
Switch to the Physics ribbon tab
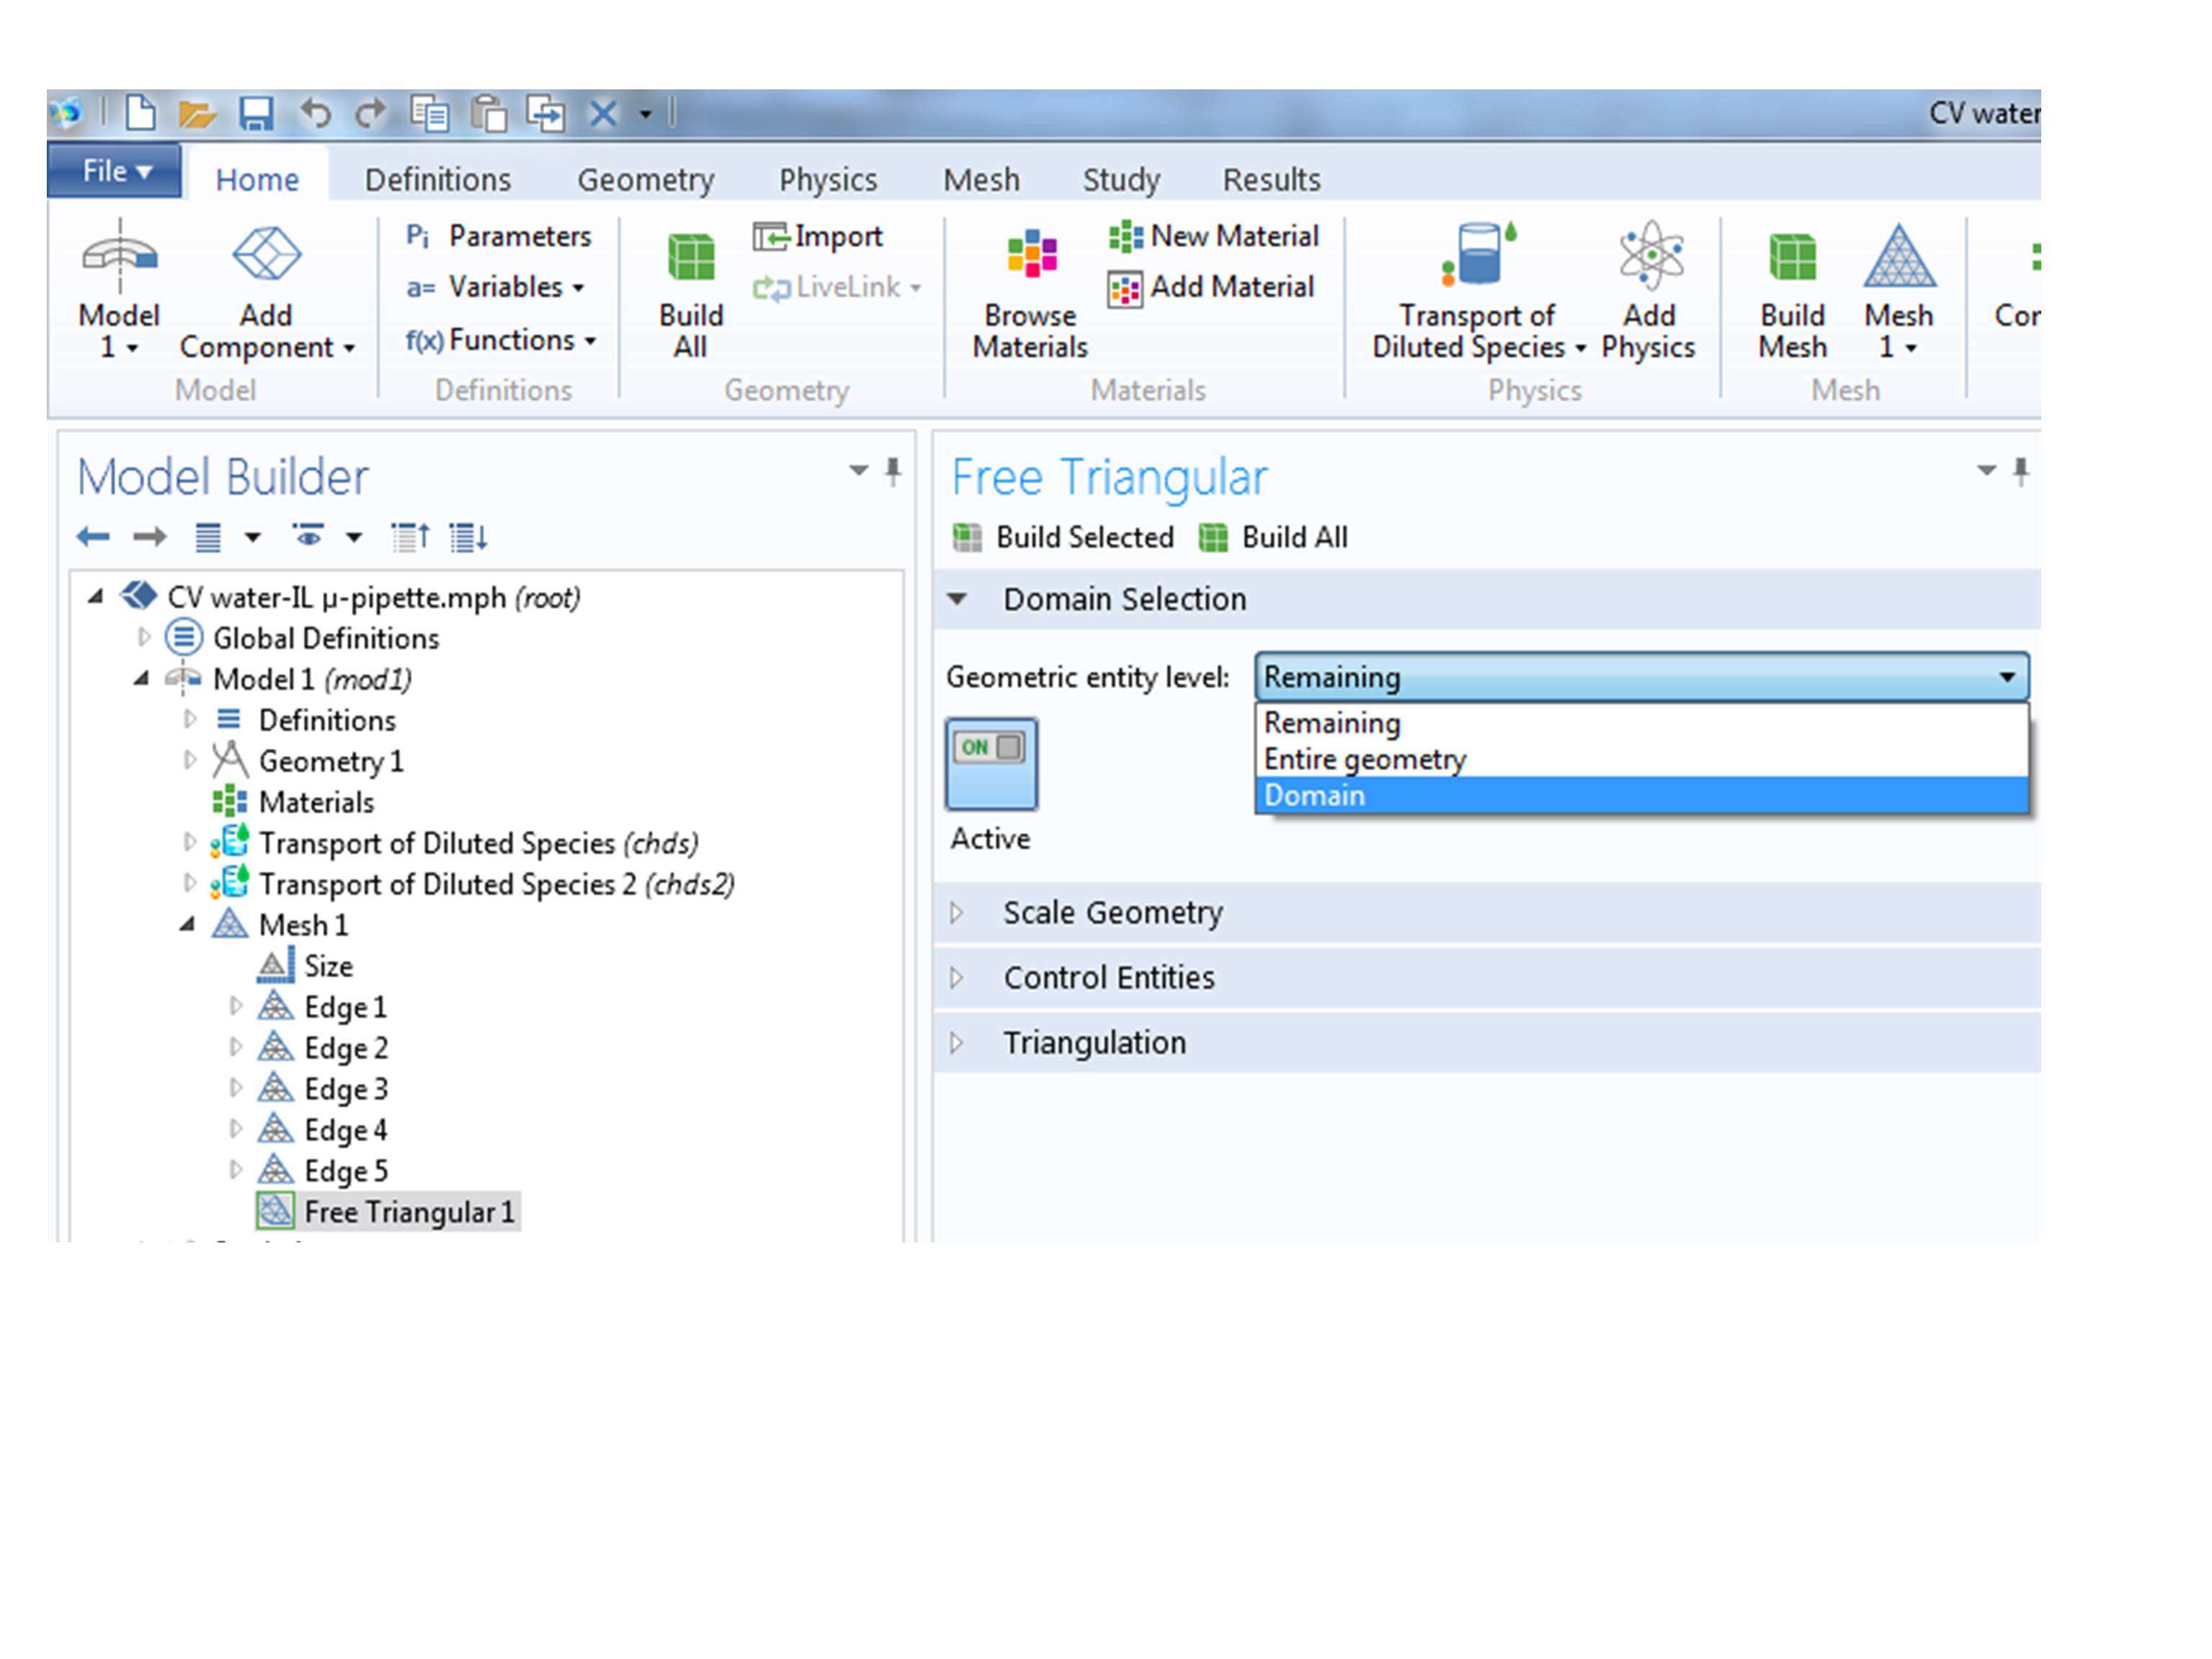[827, 180]
